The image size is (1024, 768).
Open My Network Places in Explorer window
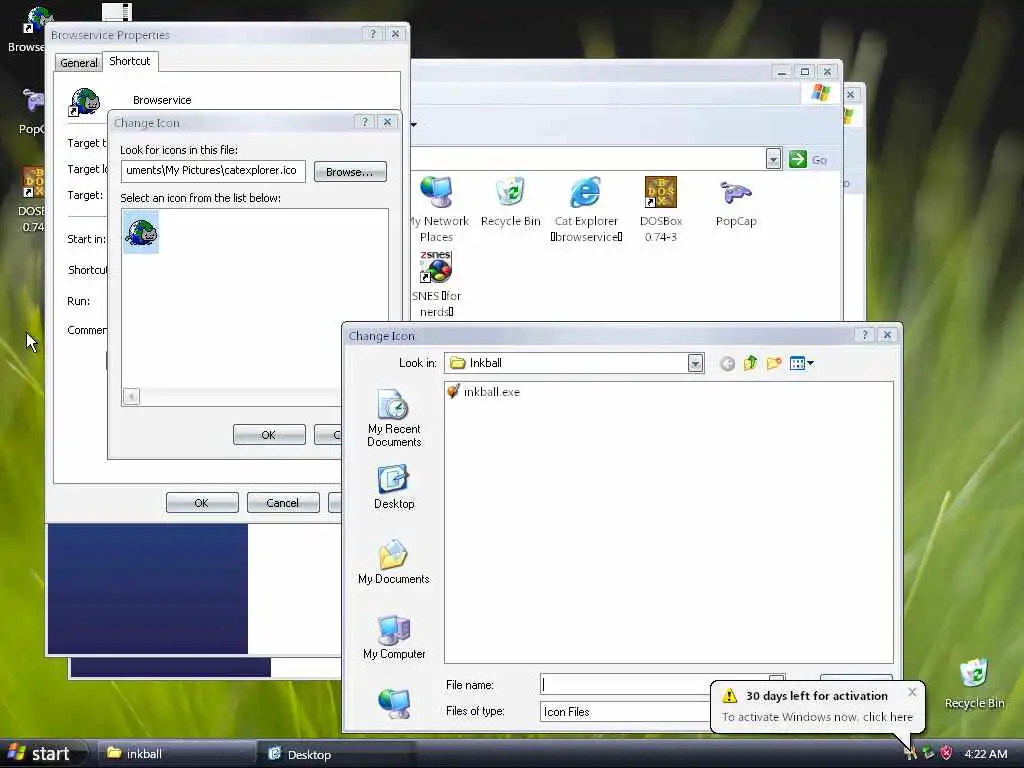(437, 209)
